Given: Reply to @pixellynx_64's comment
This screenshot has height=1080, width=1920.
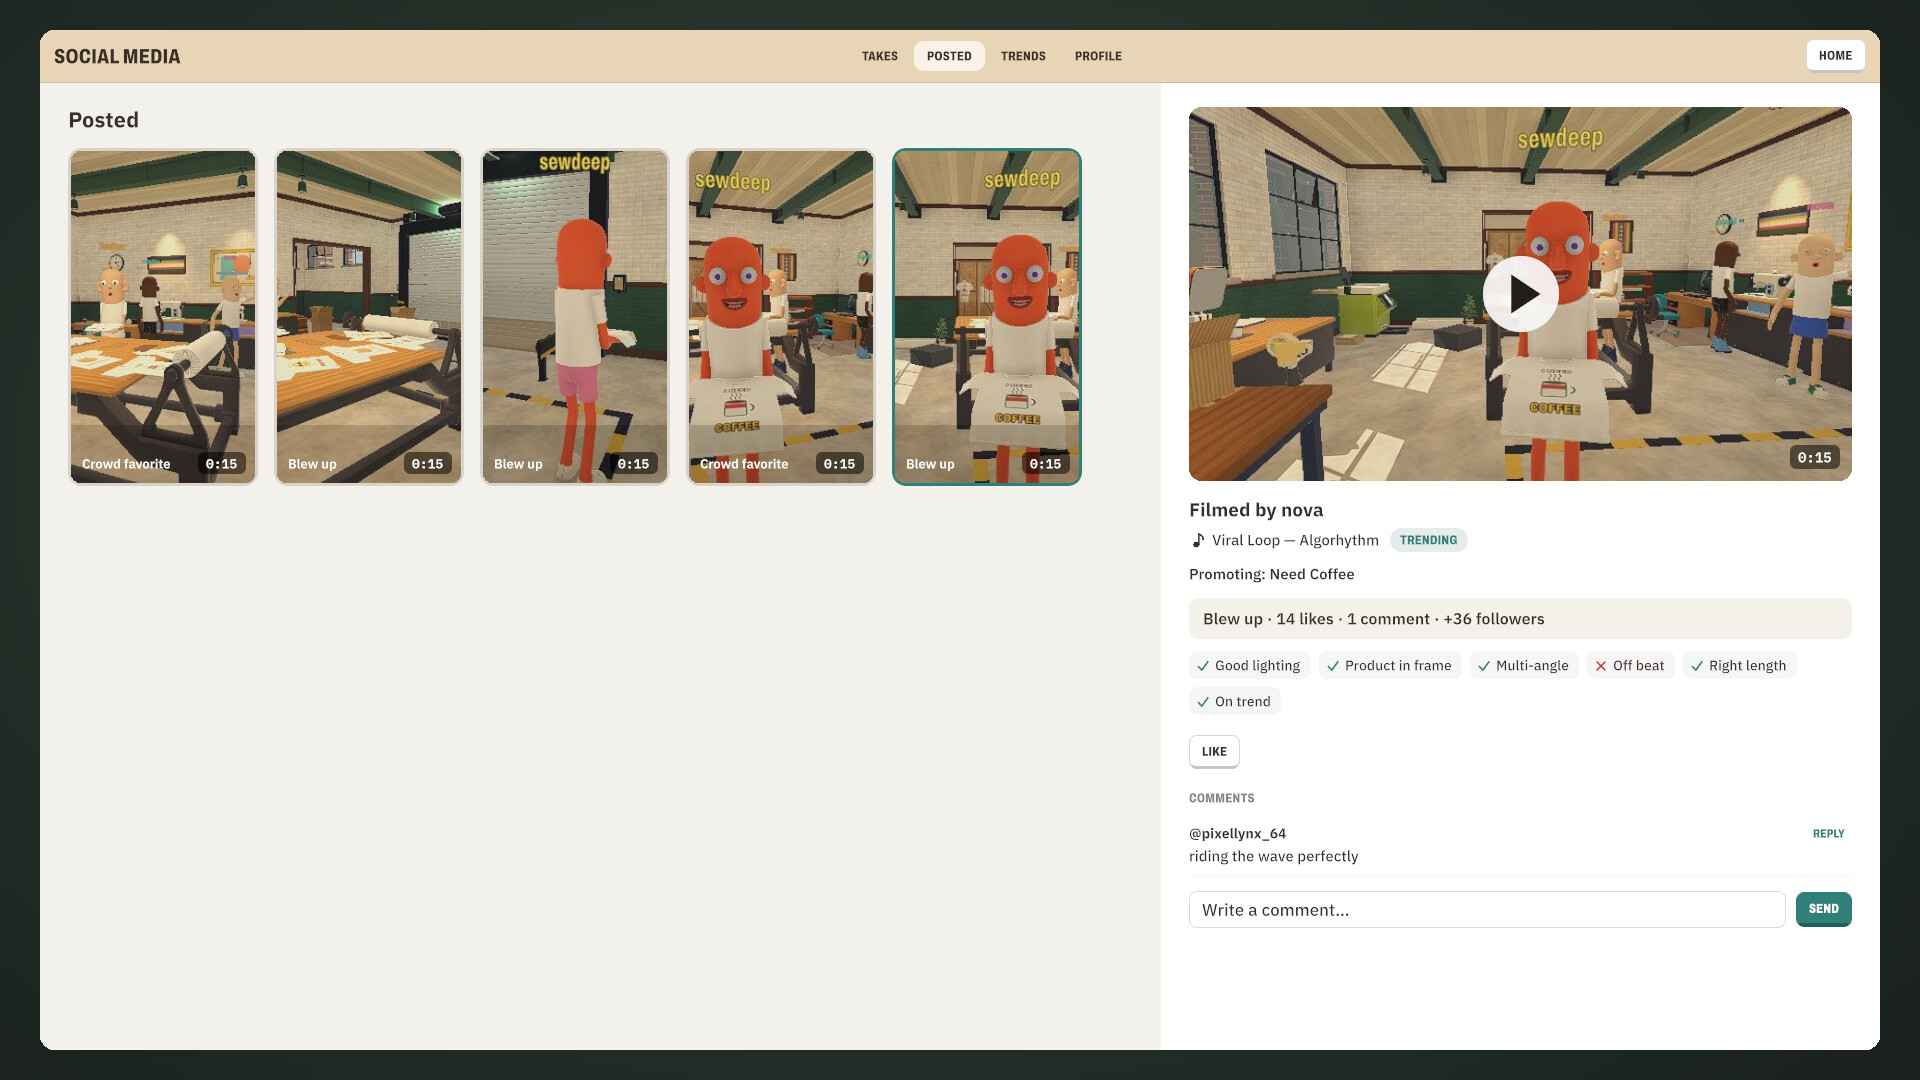Looking at the screenshot, I should (x=1828, y=834).
